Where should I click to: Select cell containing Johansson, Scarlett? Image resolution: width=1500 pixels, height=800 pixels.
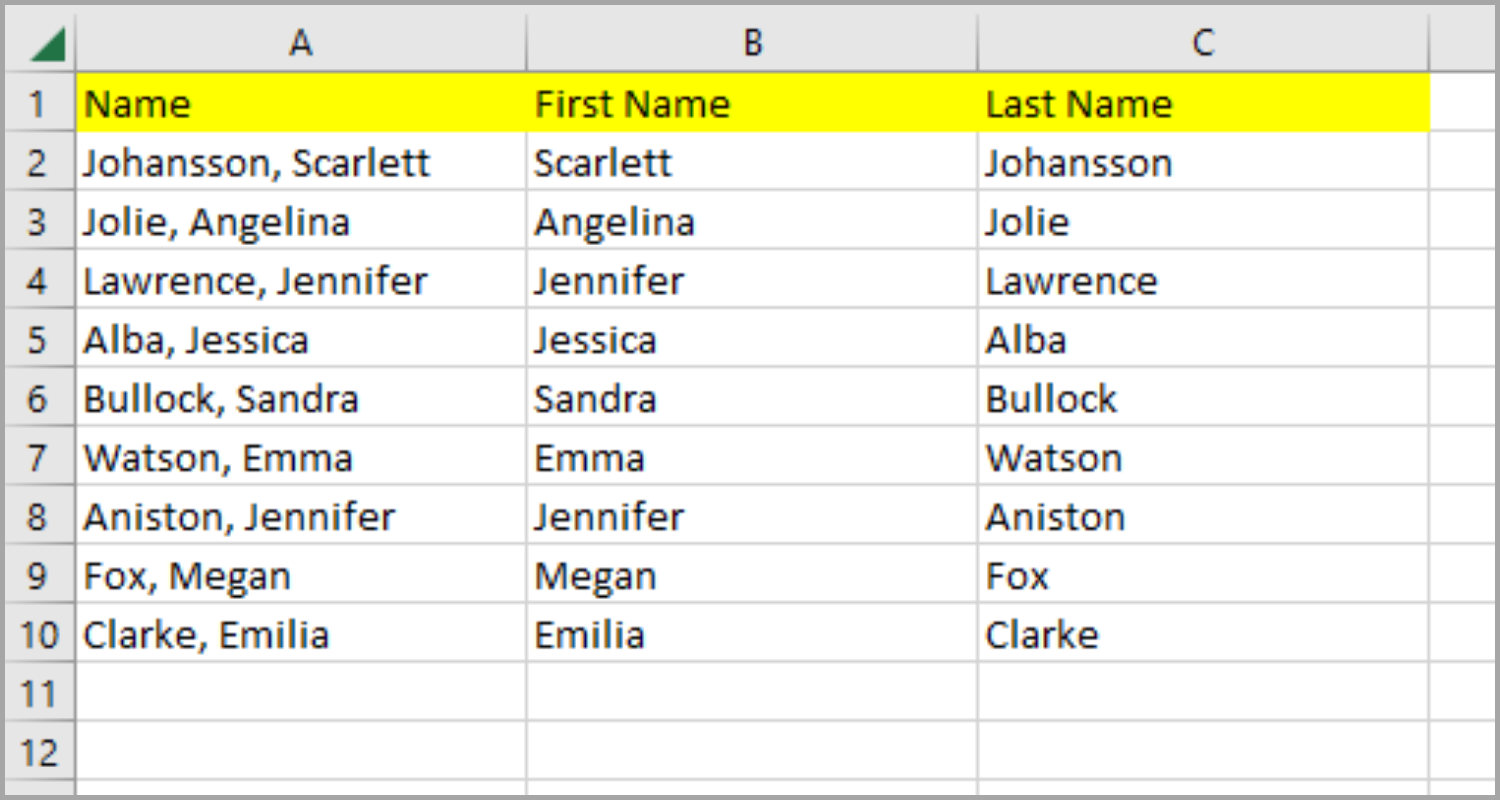[300, 163]
